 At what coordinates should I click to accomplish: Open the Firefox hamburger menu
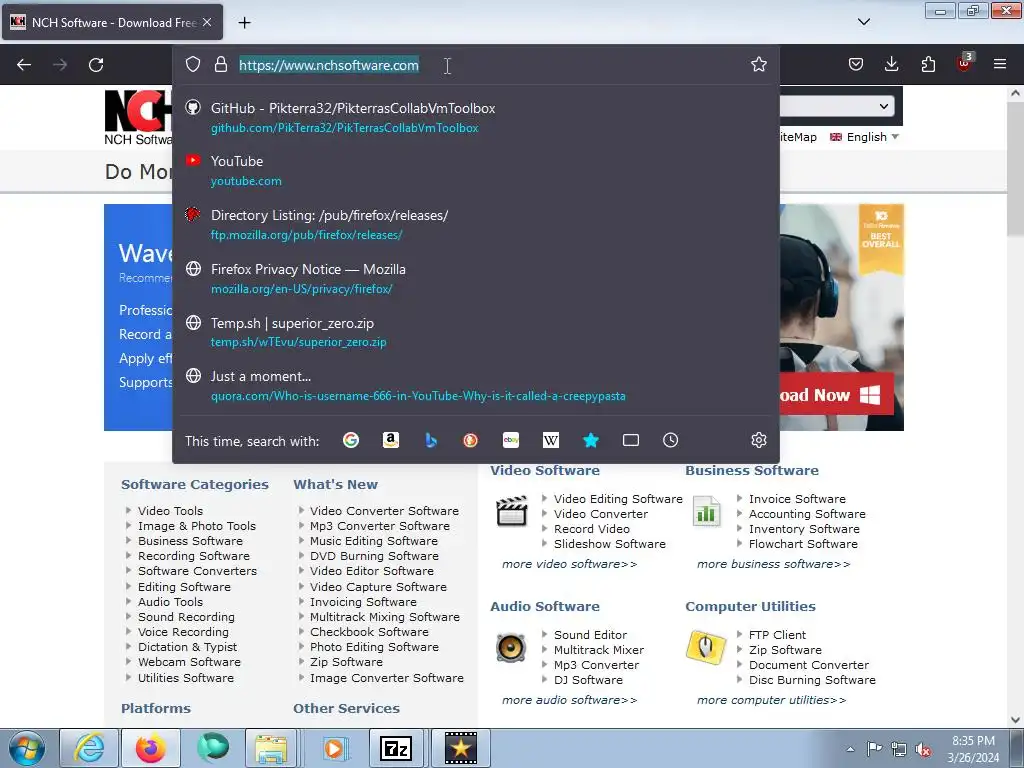[x=1000, y=64]
